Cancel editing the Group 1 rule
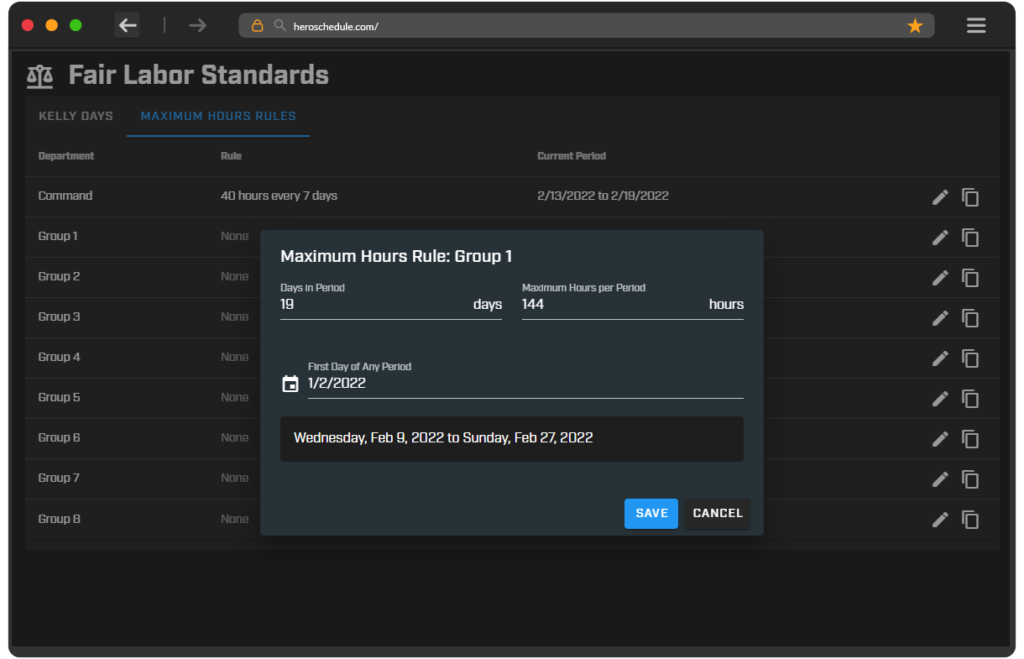Image resolution: width=1024 pixels, height=659 pixels. pyautogui.click(x=717, y=513)
